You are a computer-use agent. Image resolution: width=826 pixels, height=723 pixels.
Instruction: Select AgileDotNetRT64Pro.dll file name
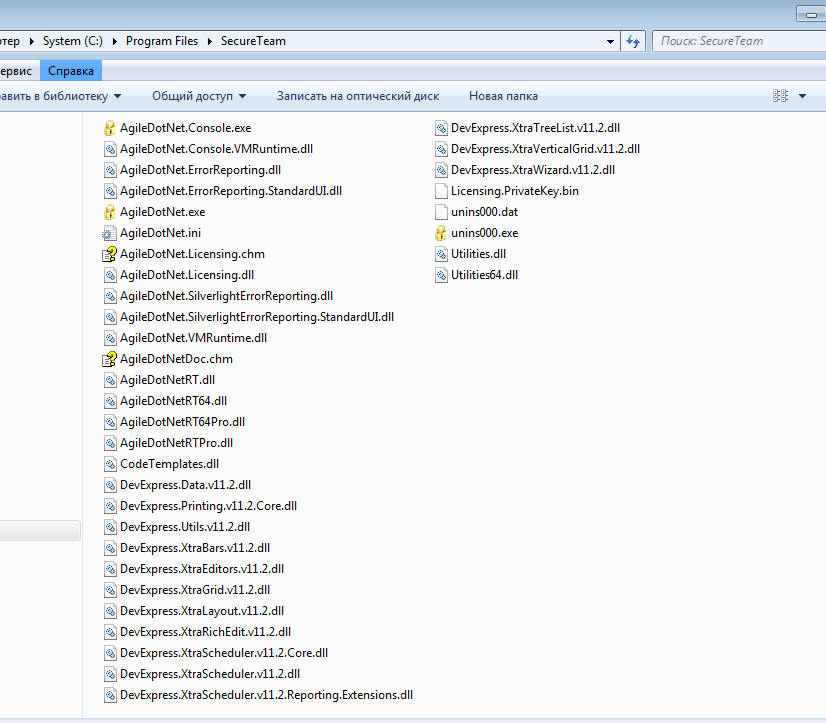pos(182,422)
